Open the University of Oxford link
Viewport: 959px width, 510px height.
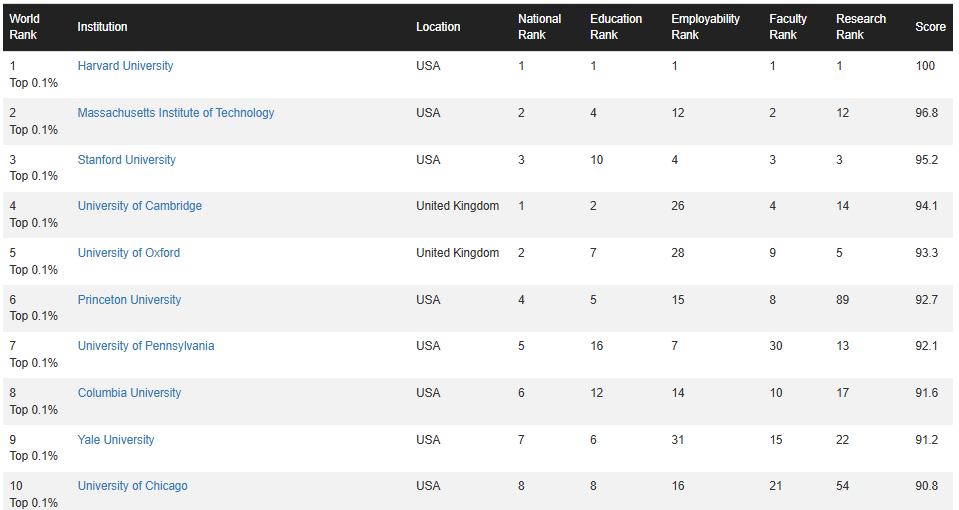(x=129, y=253)
